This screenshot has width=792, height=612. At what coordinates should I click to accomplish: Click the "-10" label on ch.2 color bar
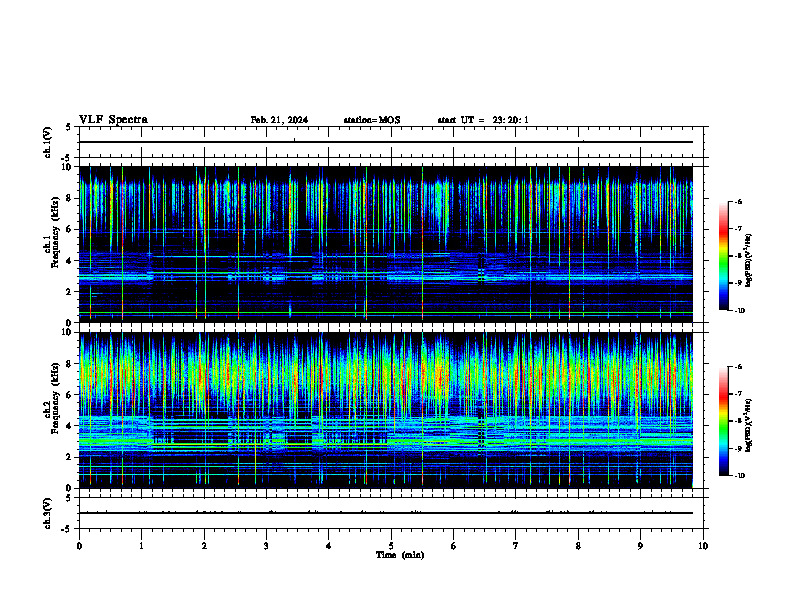[740, 475]
